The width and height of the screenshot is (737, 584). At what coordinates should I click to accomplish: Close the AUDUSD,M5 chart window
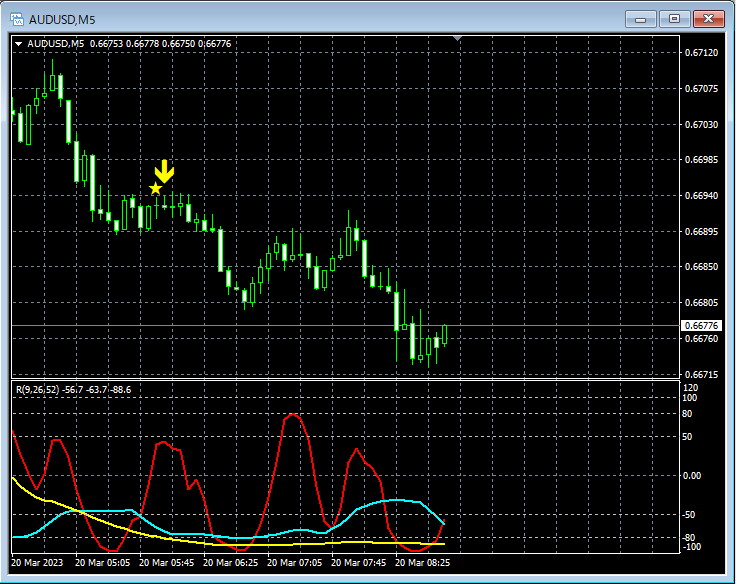click(x=708, y=18)
